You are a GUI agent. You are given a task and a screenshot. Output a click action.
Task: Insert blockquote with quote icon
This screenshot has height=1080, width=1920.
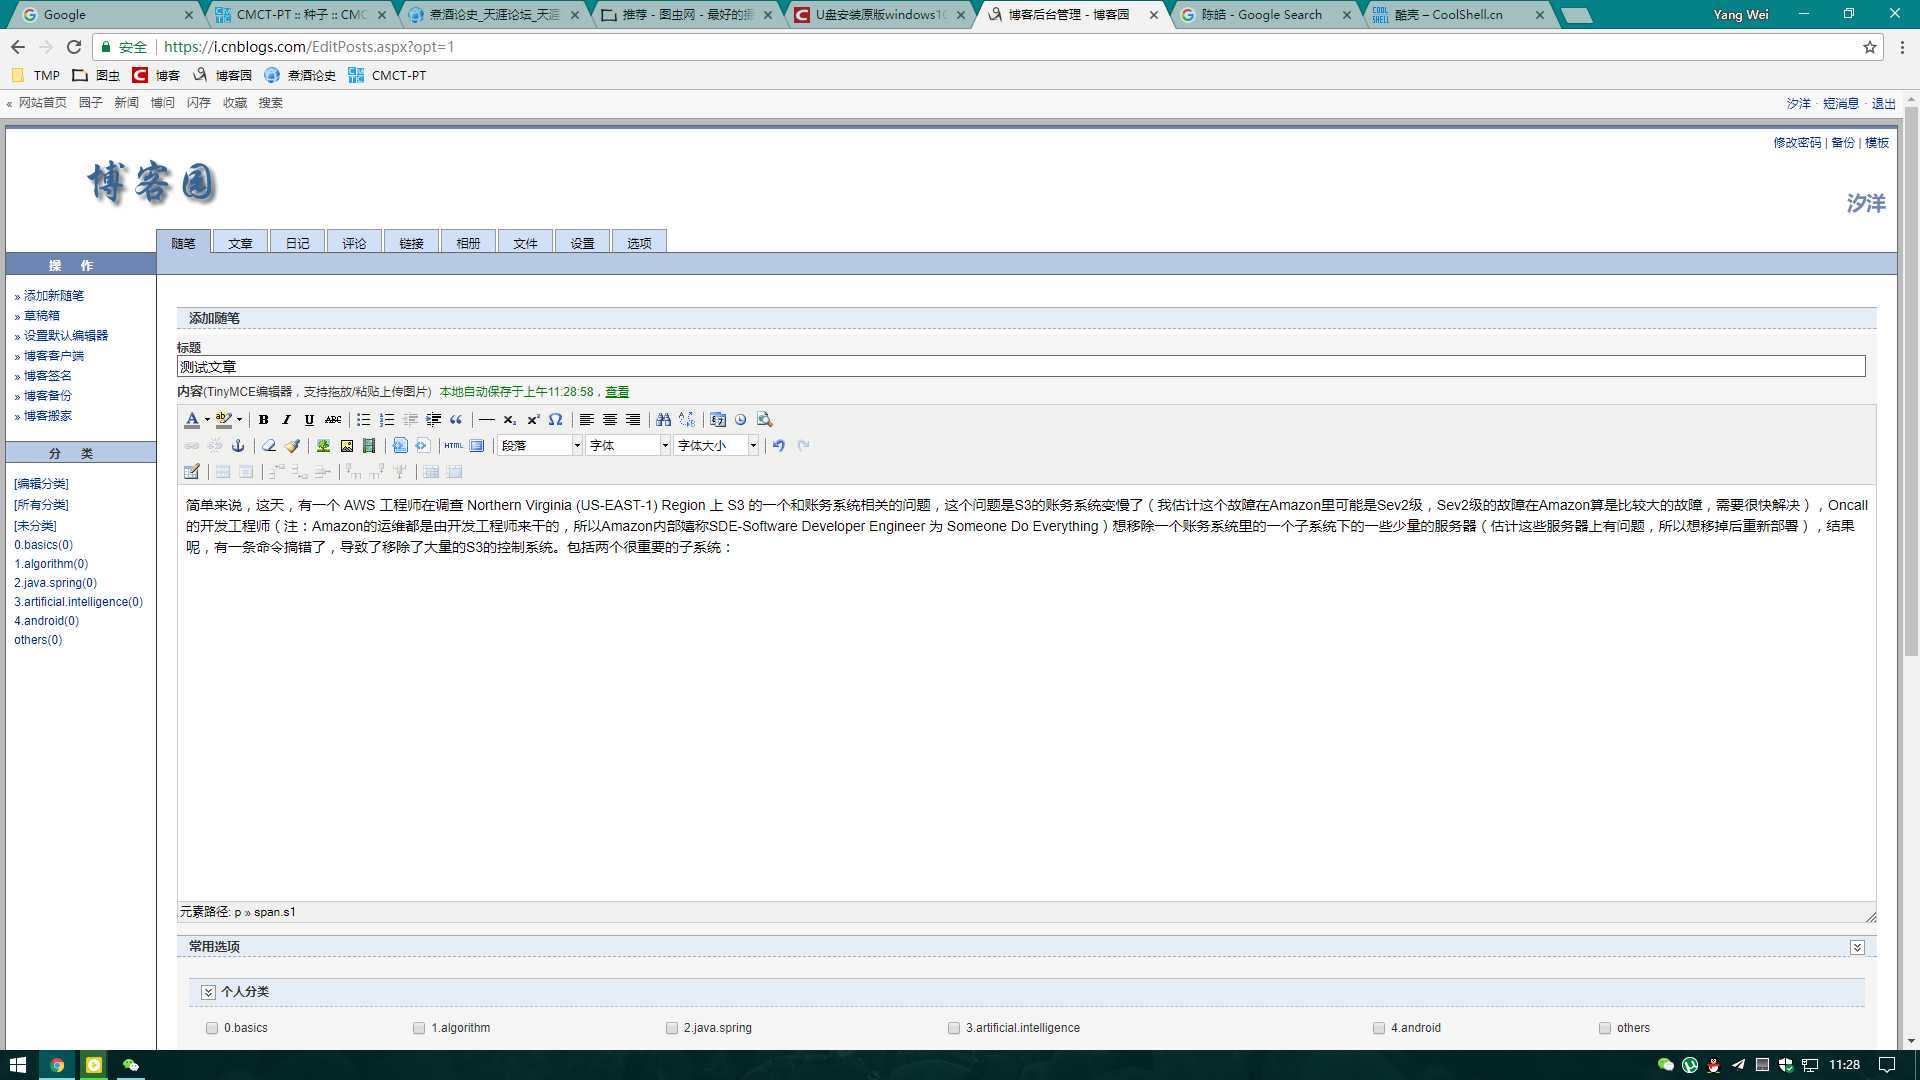click(456, 420)
